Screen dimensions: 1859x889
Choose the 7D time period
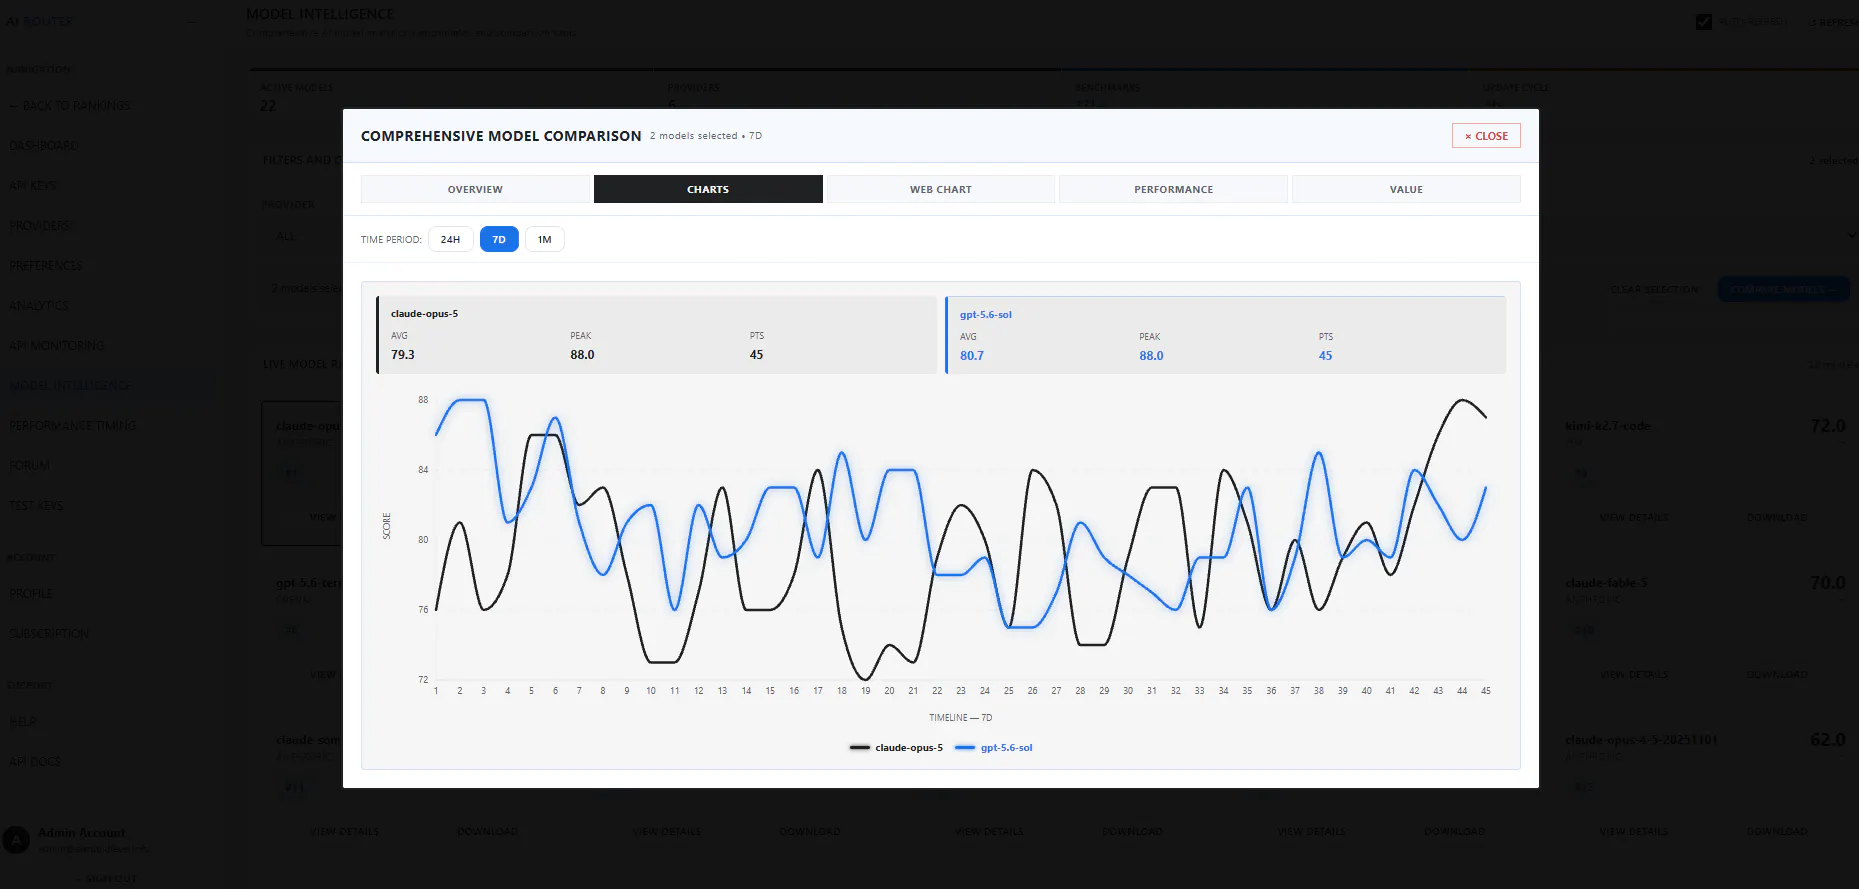(499, 239)
